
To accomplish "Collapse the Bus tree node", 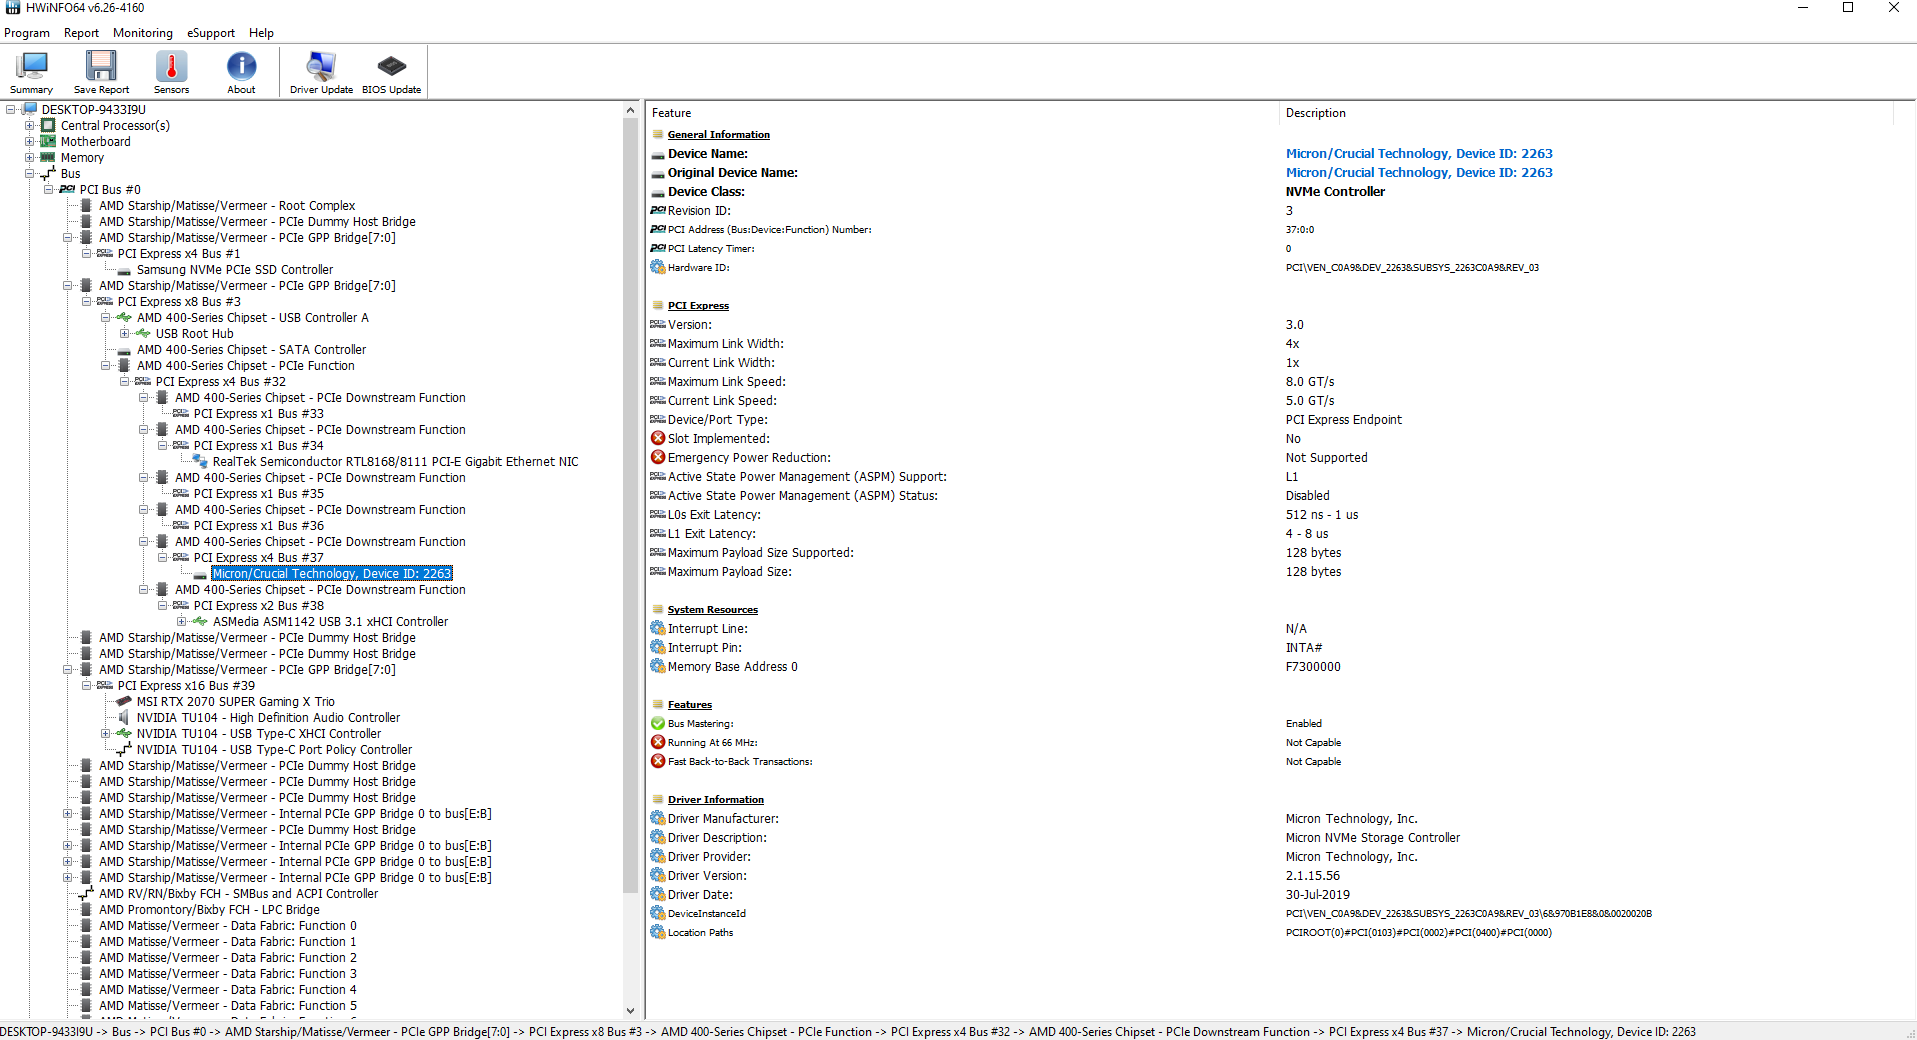I will pos(30,173).
